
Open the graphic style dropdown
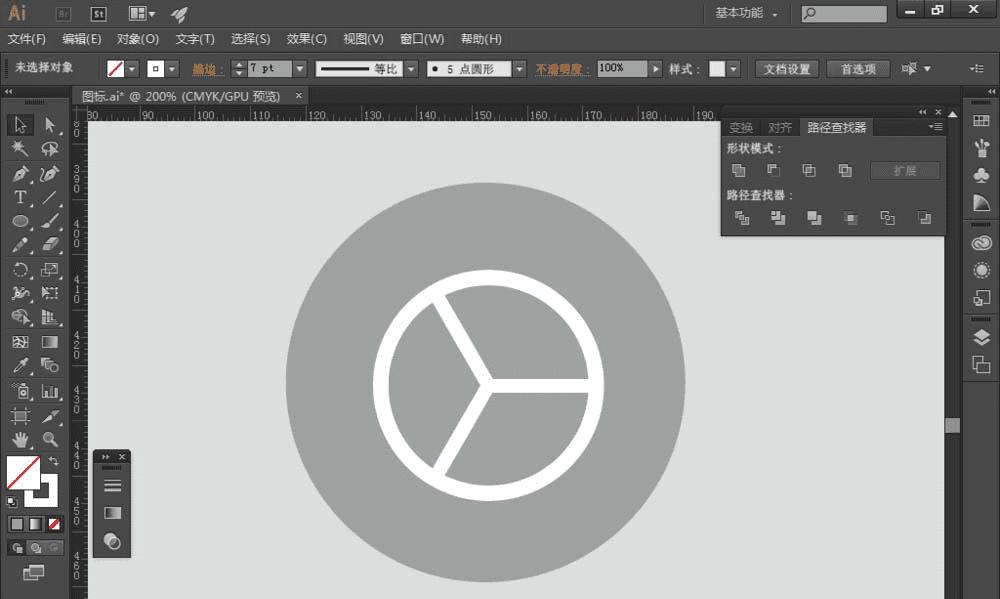pyautogui.click(x=733, y=68)
